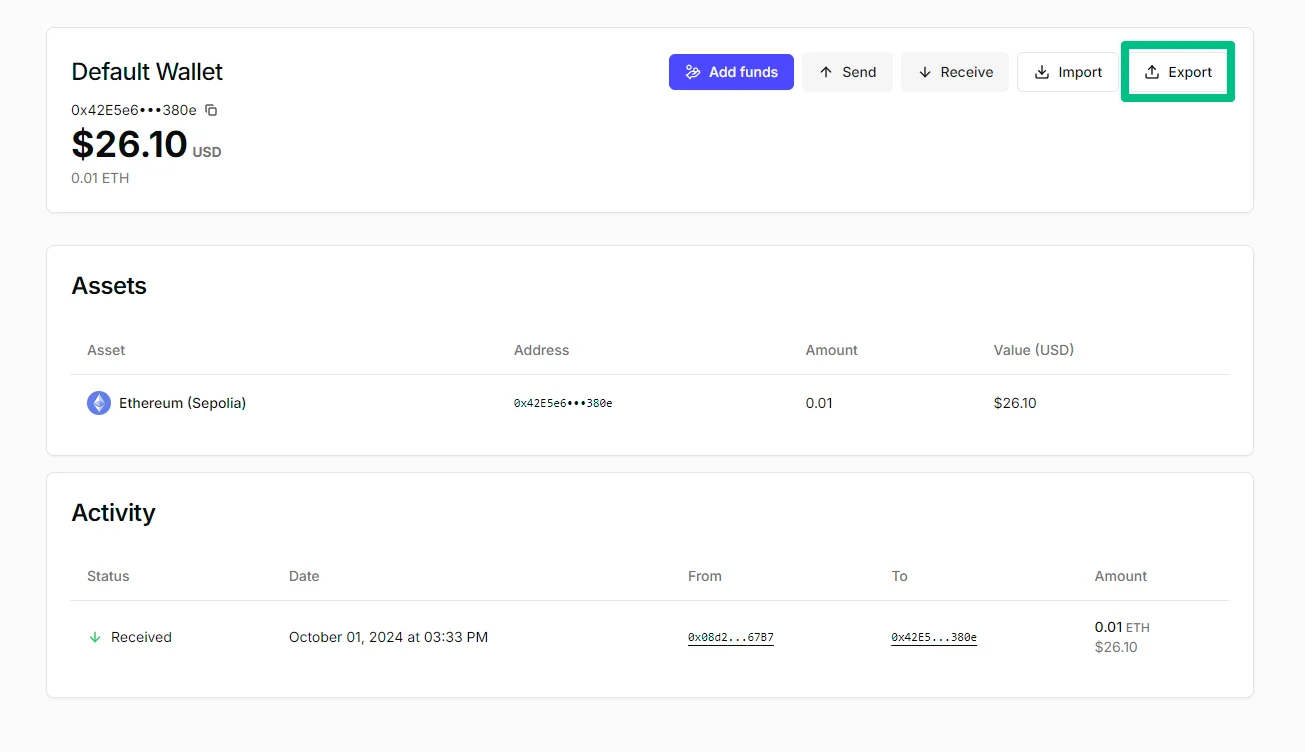
Task: Click the upward arrow icon on Send
Action: pos(826,72)
